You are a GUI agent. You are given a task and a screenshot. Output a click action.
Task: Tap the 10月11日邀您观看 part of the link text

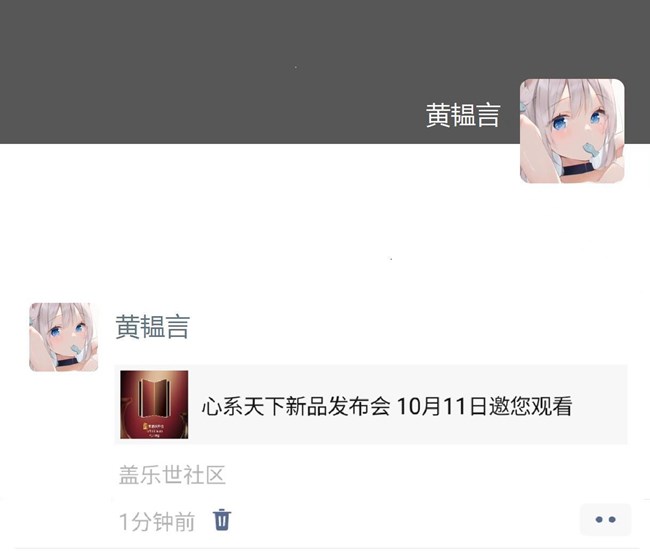click(485, 406)
